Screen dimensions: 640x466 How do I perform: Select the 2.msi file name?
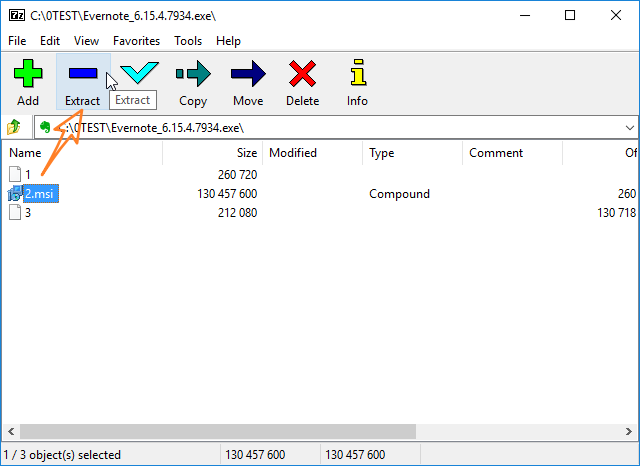tap(41, 193)
